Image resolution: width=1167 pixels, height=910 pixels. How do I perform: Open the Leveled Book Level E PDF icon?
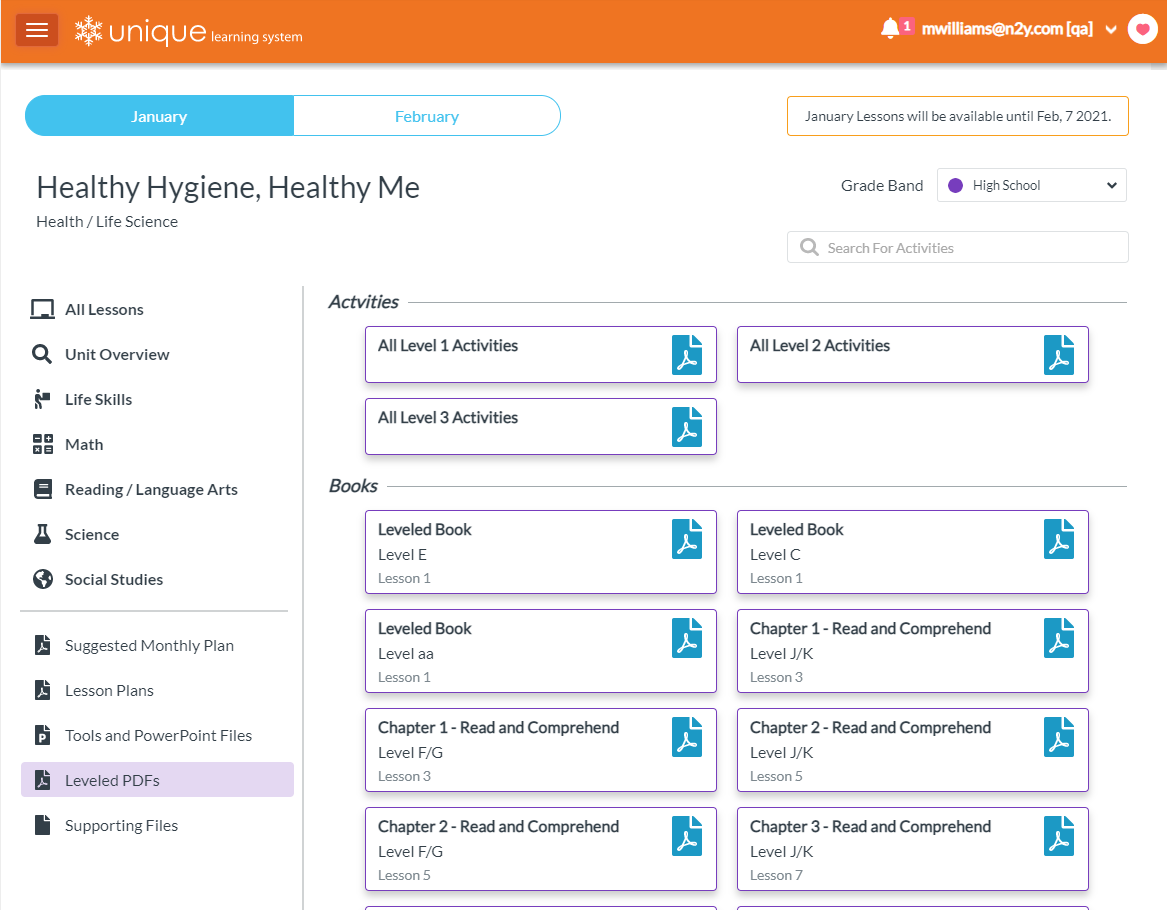(687, 539)
